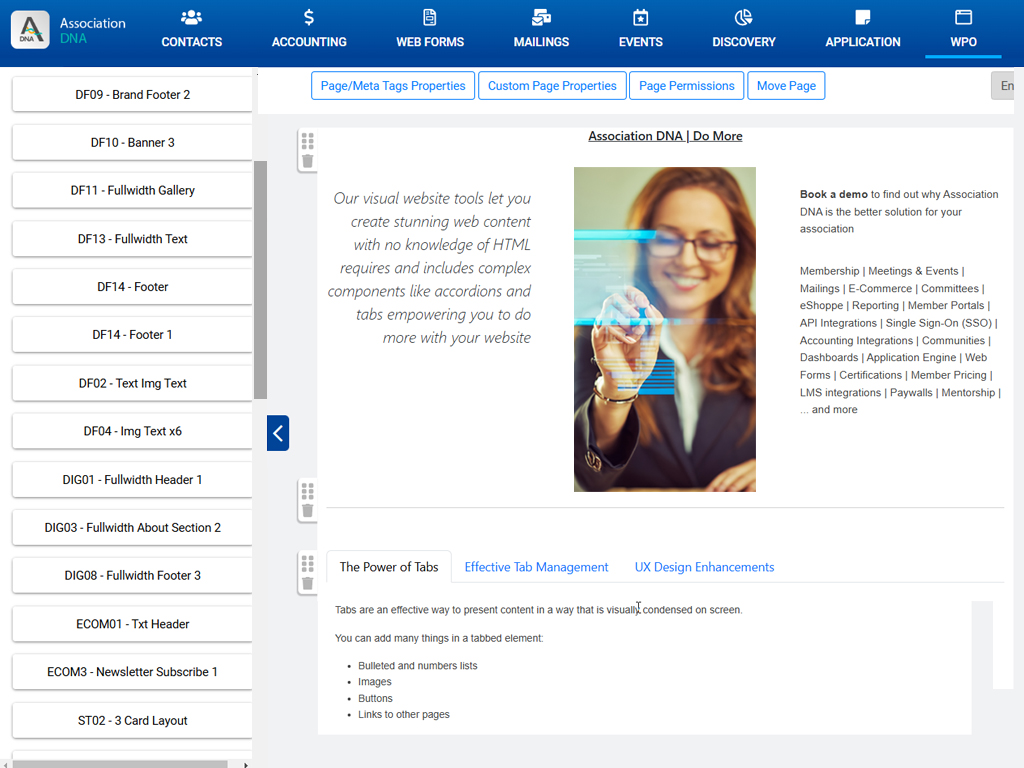The image size is (1024, 768).
Task: Click drag handle of the divider section
Action: [308, 490]
